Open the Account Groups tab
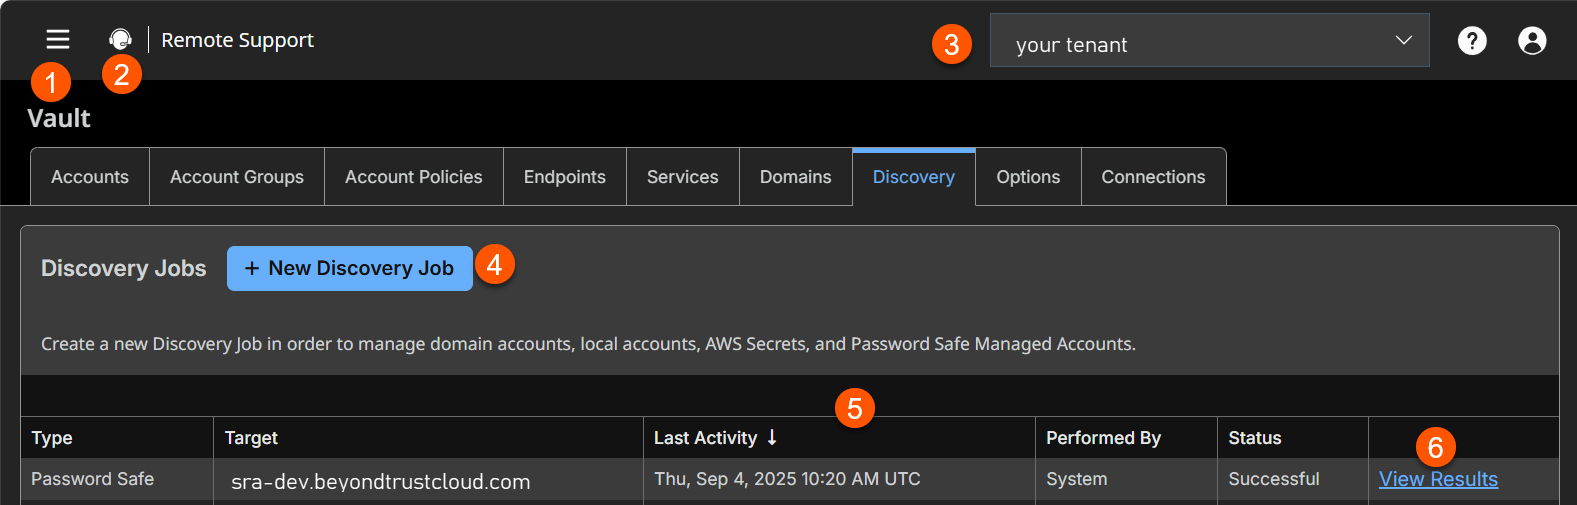This screenshot has width=1577, height=505. pyautogui.click(x=237, y=177)
